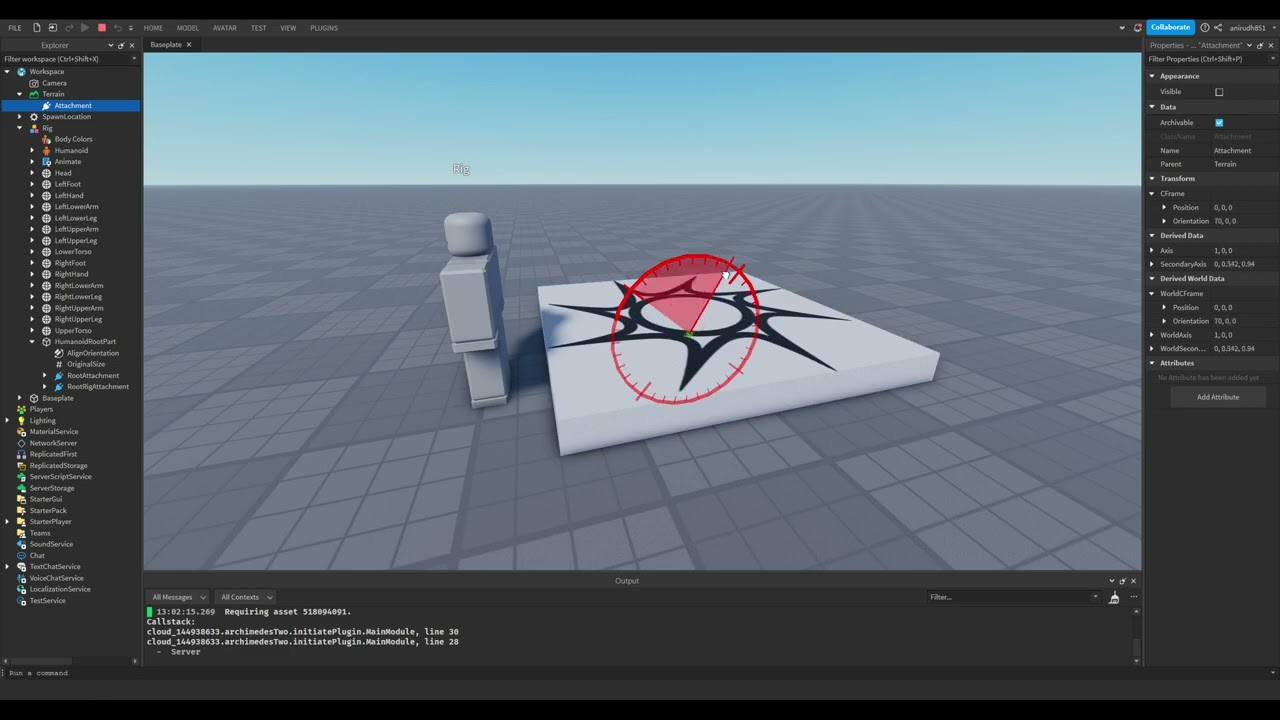Click the New File icon in the toolbar
This screenshot has width=1280, height=720.
click(37, 28)
